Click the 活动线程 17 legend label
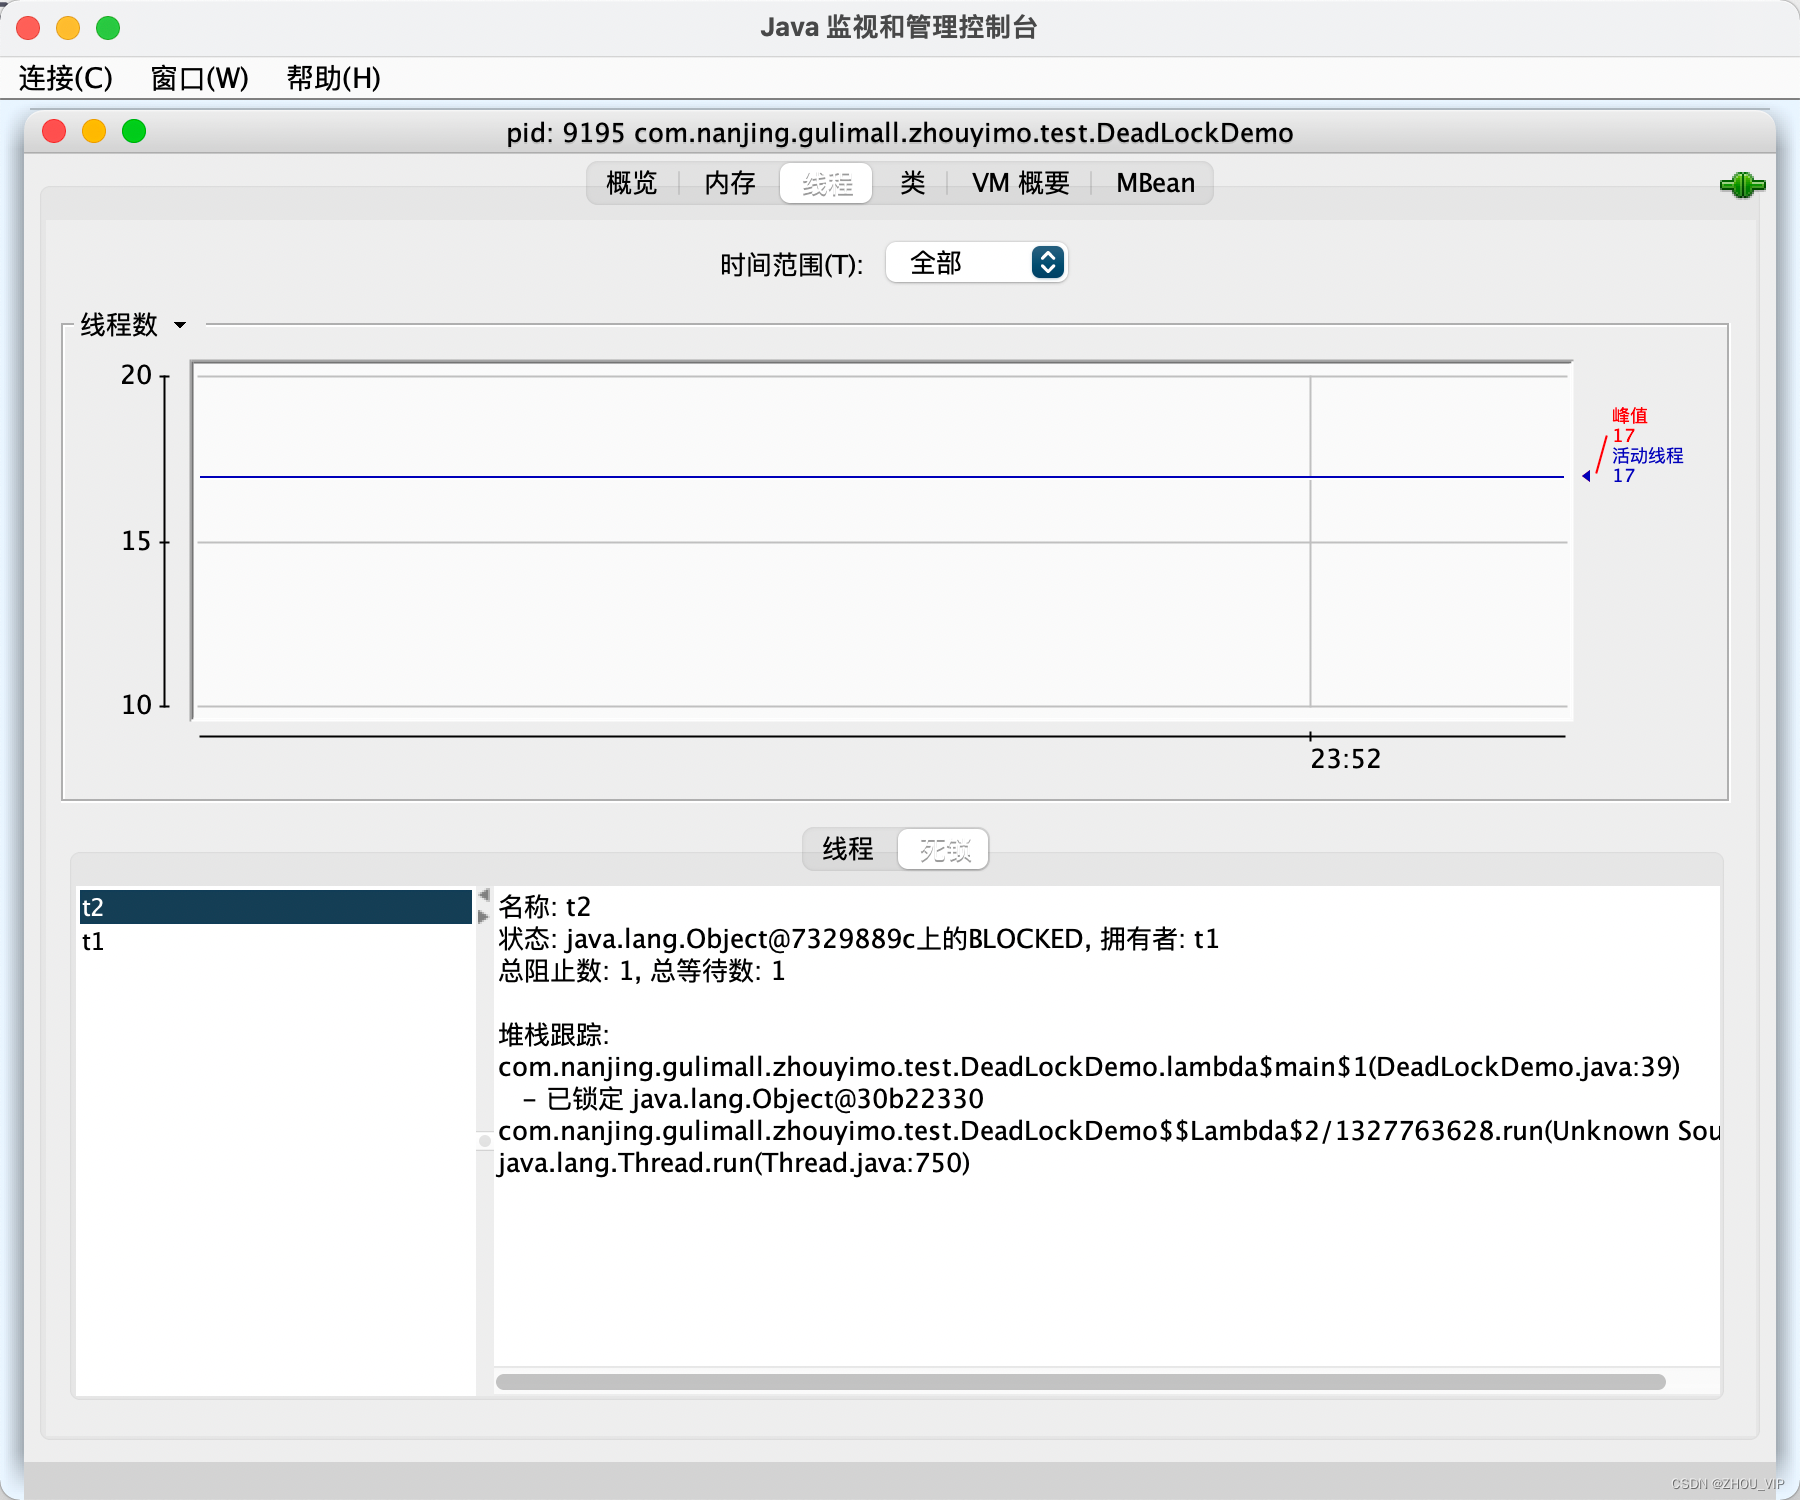 (1647, 465)
